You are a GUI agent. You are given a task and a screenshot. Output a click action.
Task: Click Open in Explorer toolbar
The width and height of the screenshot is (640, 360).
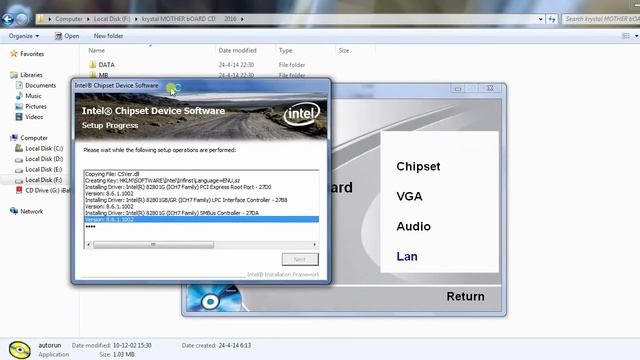67,36
